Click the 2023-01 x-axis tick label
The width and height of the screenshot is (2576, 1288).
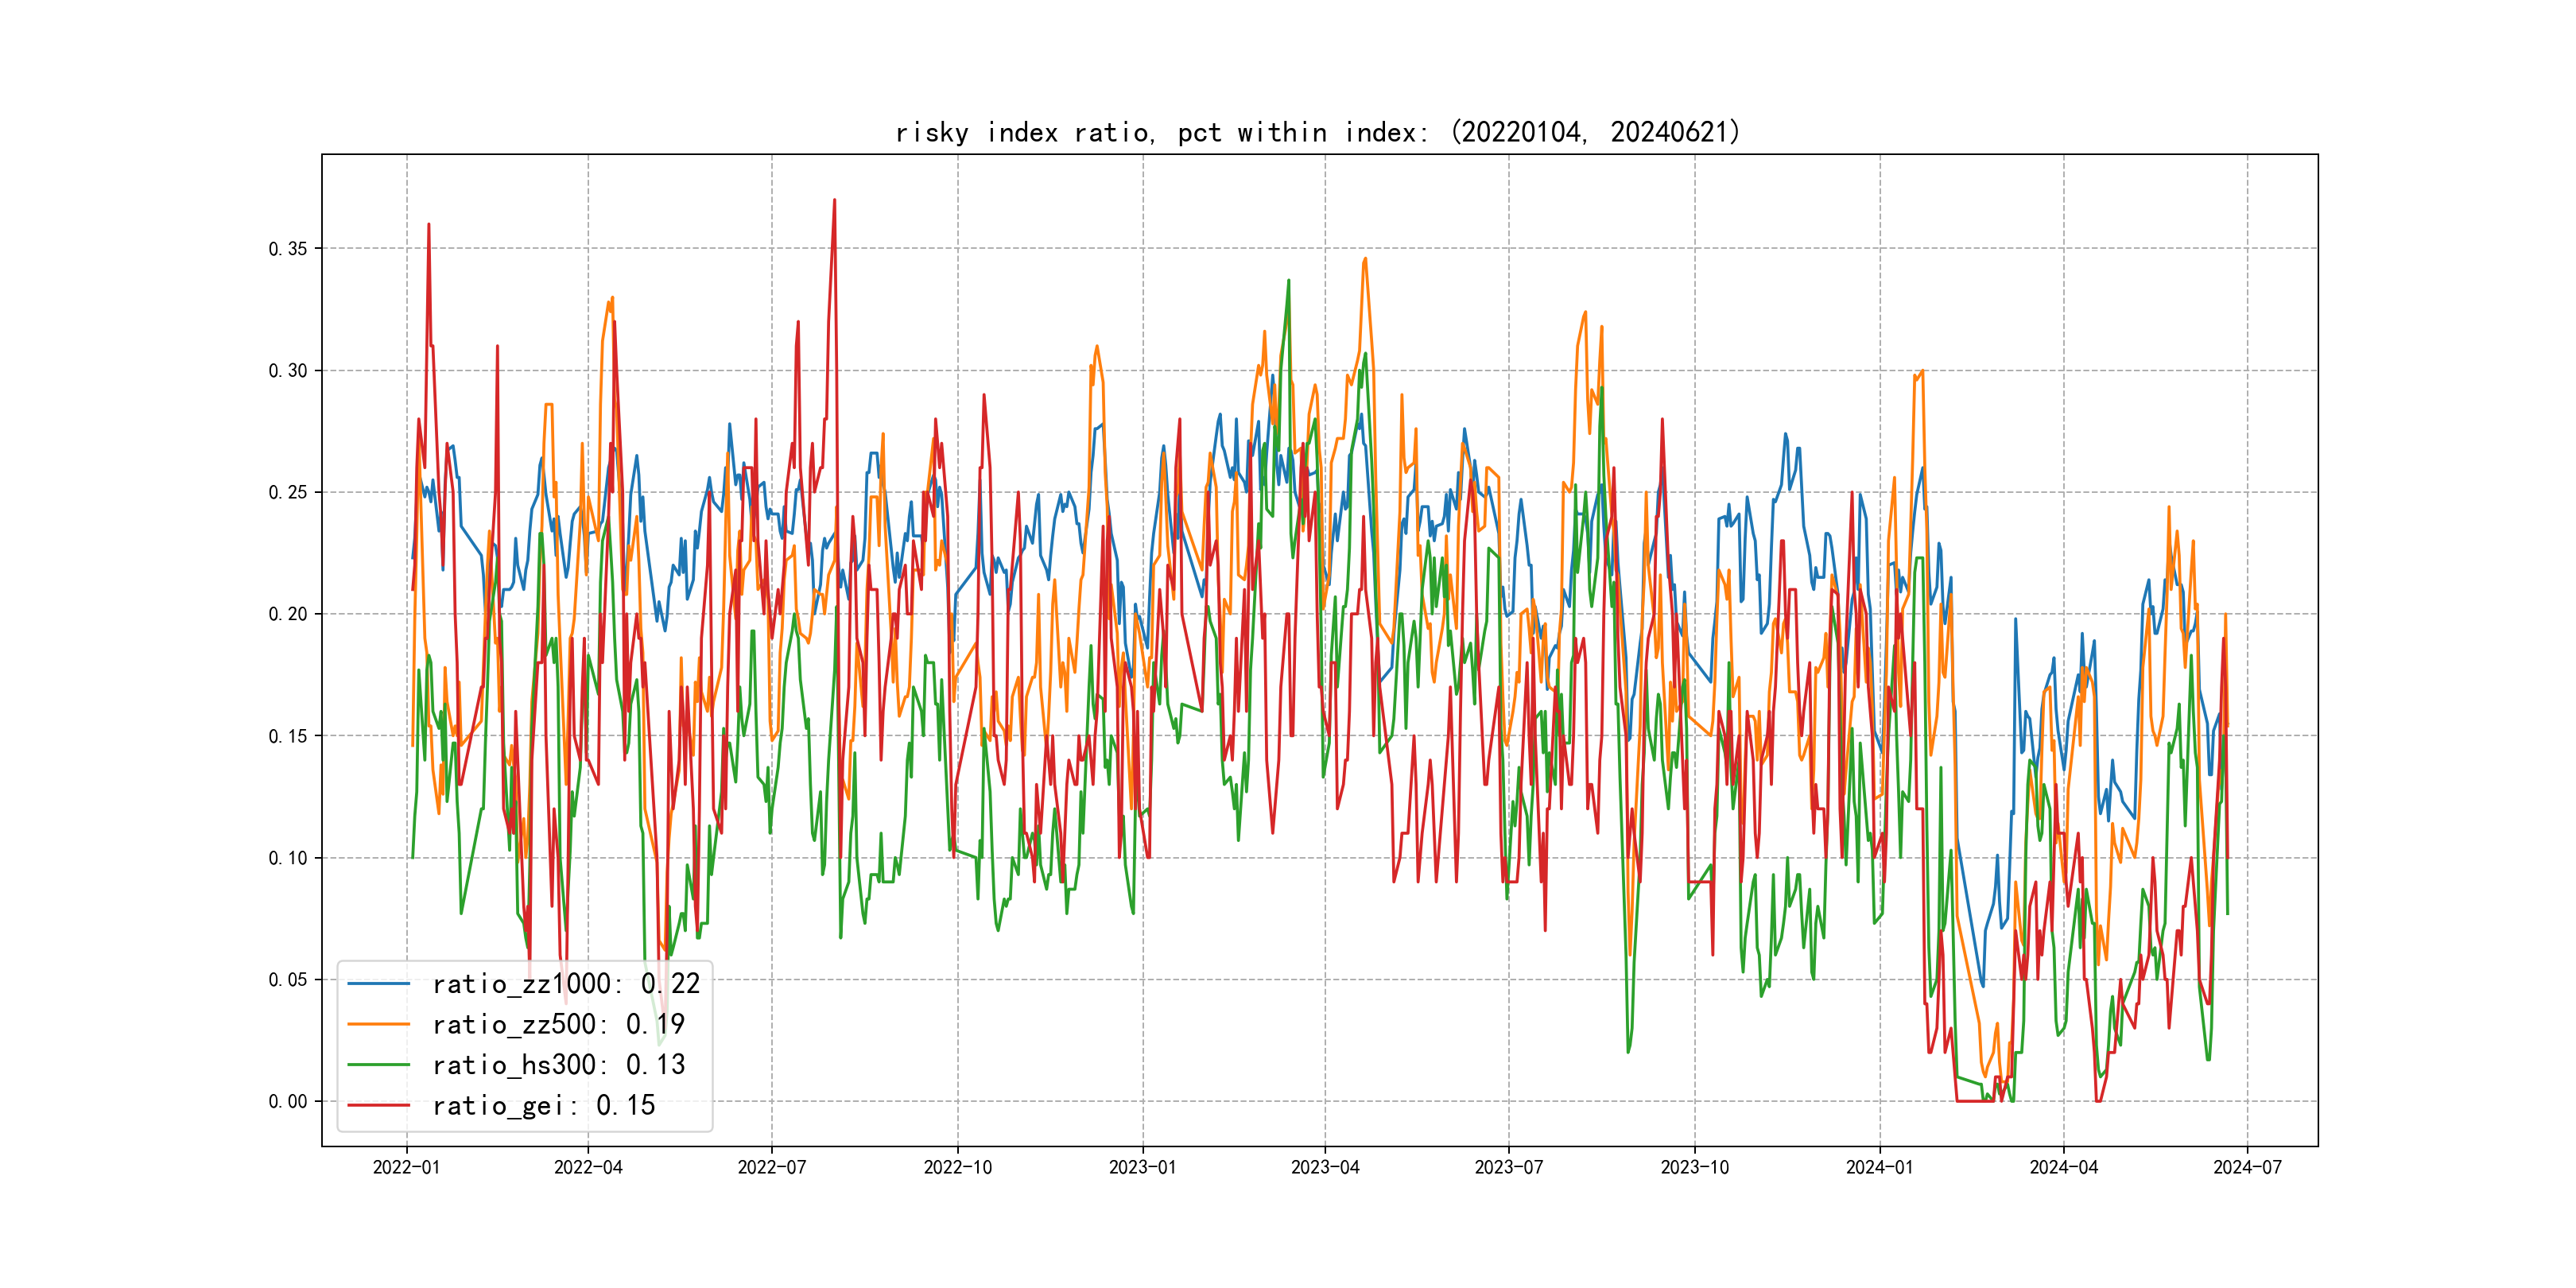click(x=1142, y=1167)
